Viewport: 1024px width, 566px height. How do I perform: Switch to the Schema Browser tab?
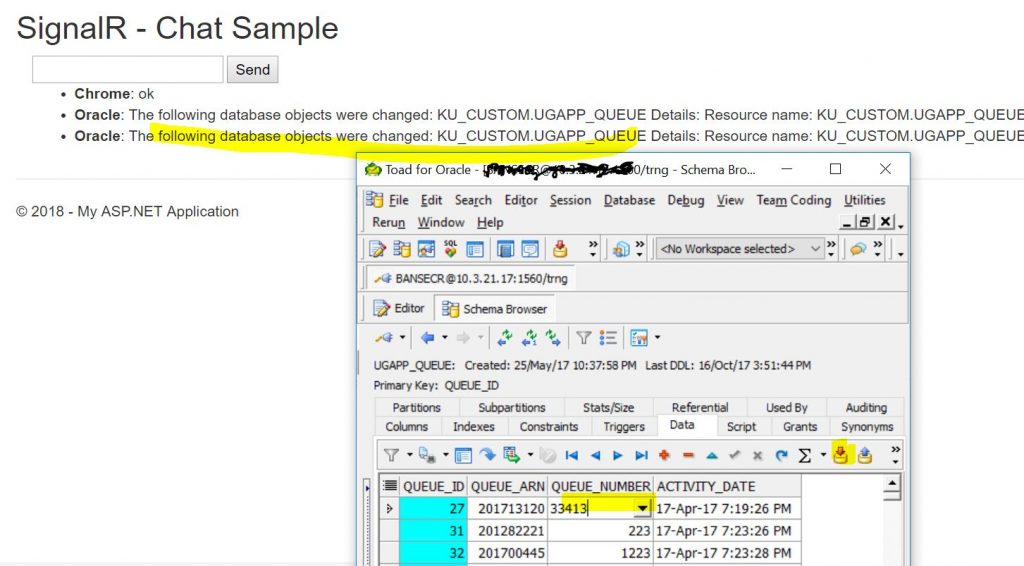(494, 309)
